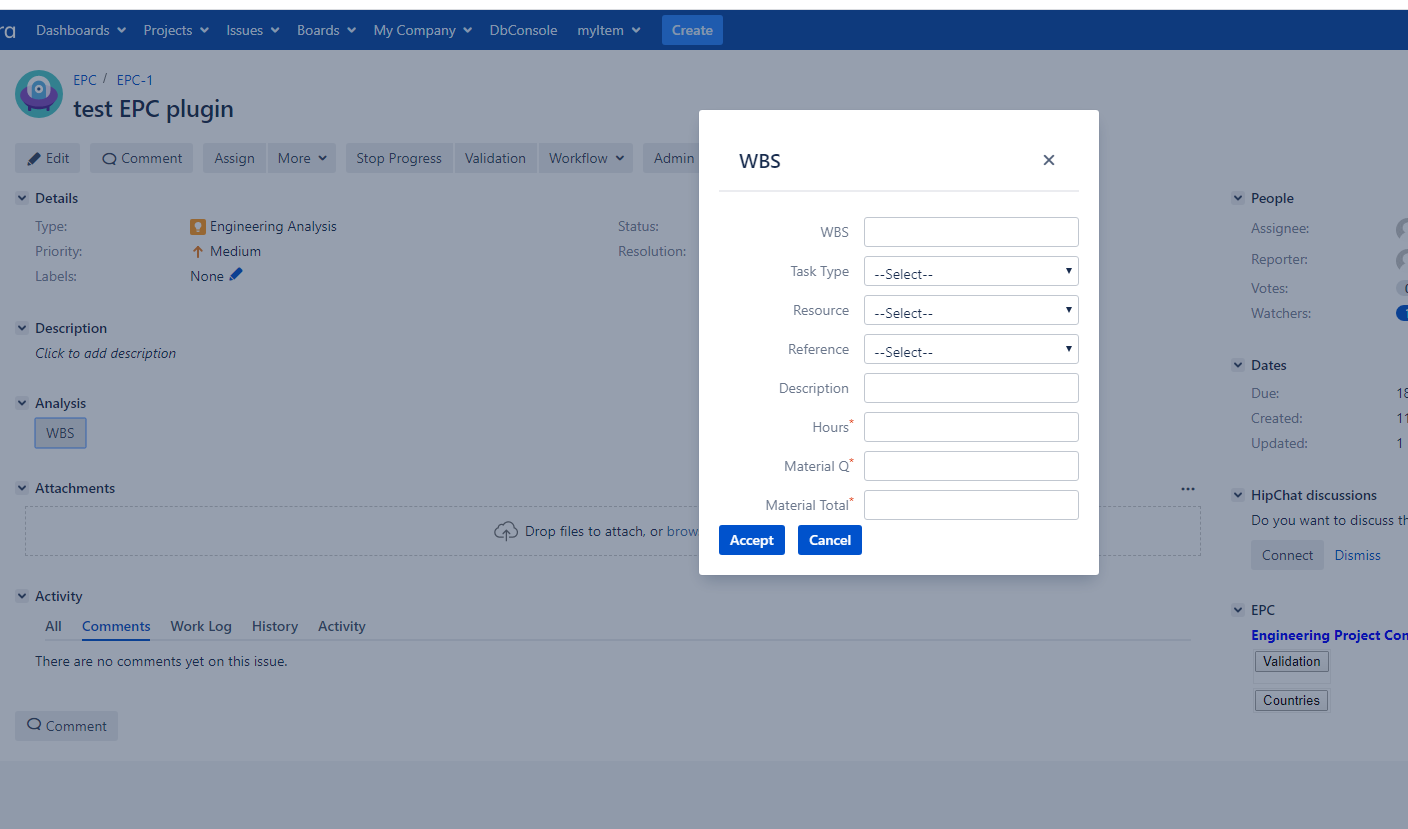Click the Material Total input field
Viewport: 1408px width, 829px height.
click(x=971, y=505)
